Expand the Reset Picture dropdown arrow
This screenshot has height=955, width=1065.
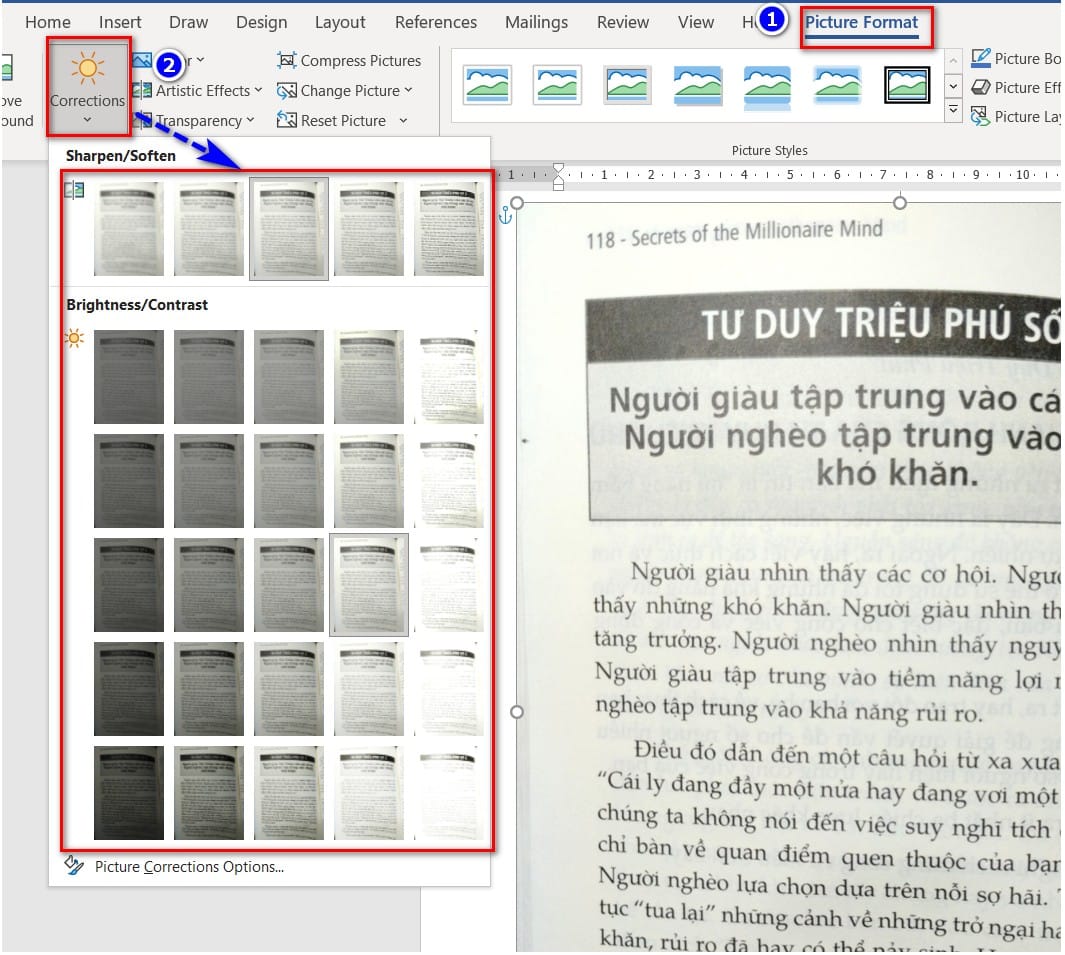tap(403, 121)
